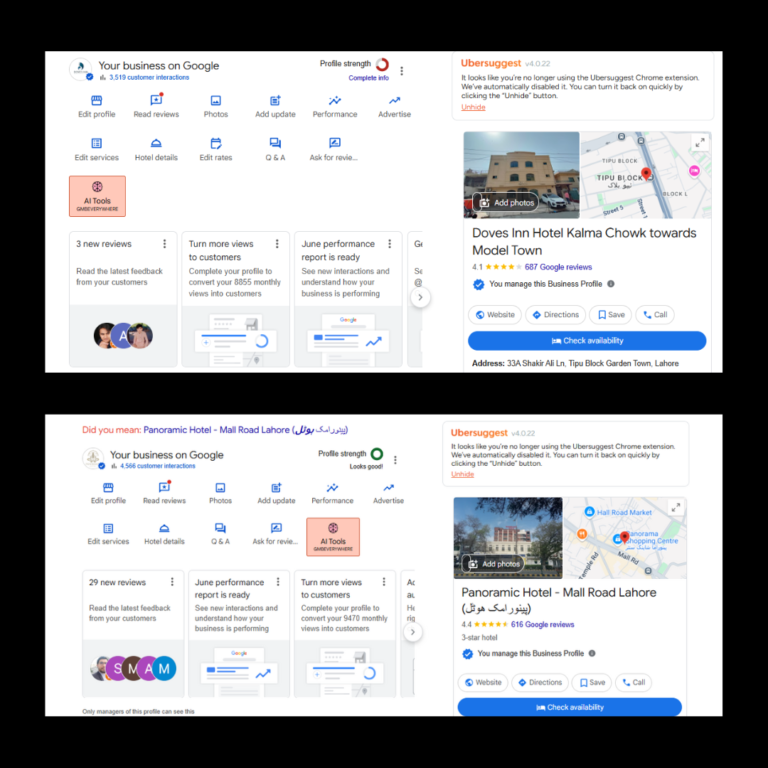The height and width of the screenshot is (768, 768).
Task: Open Did you mean Panoramic Hotel suggestion
Action: click(x=245, y=430)
